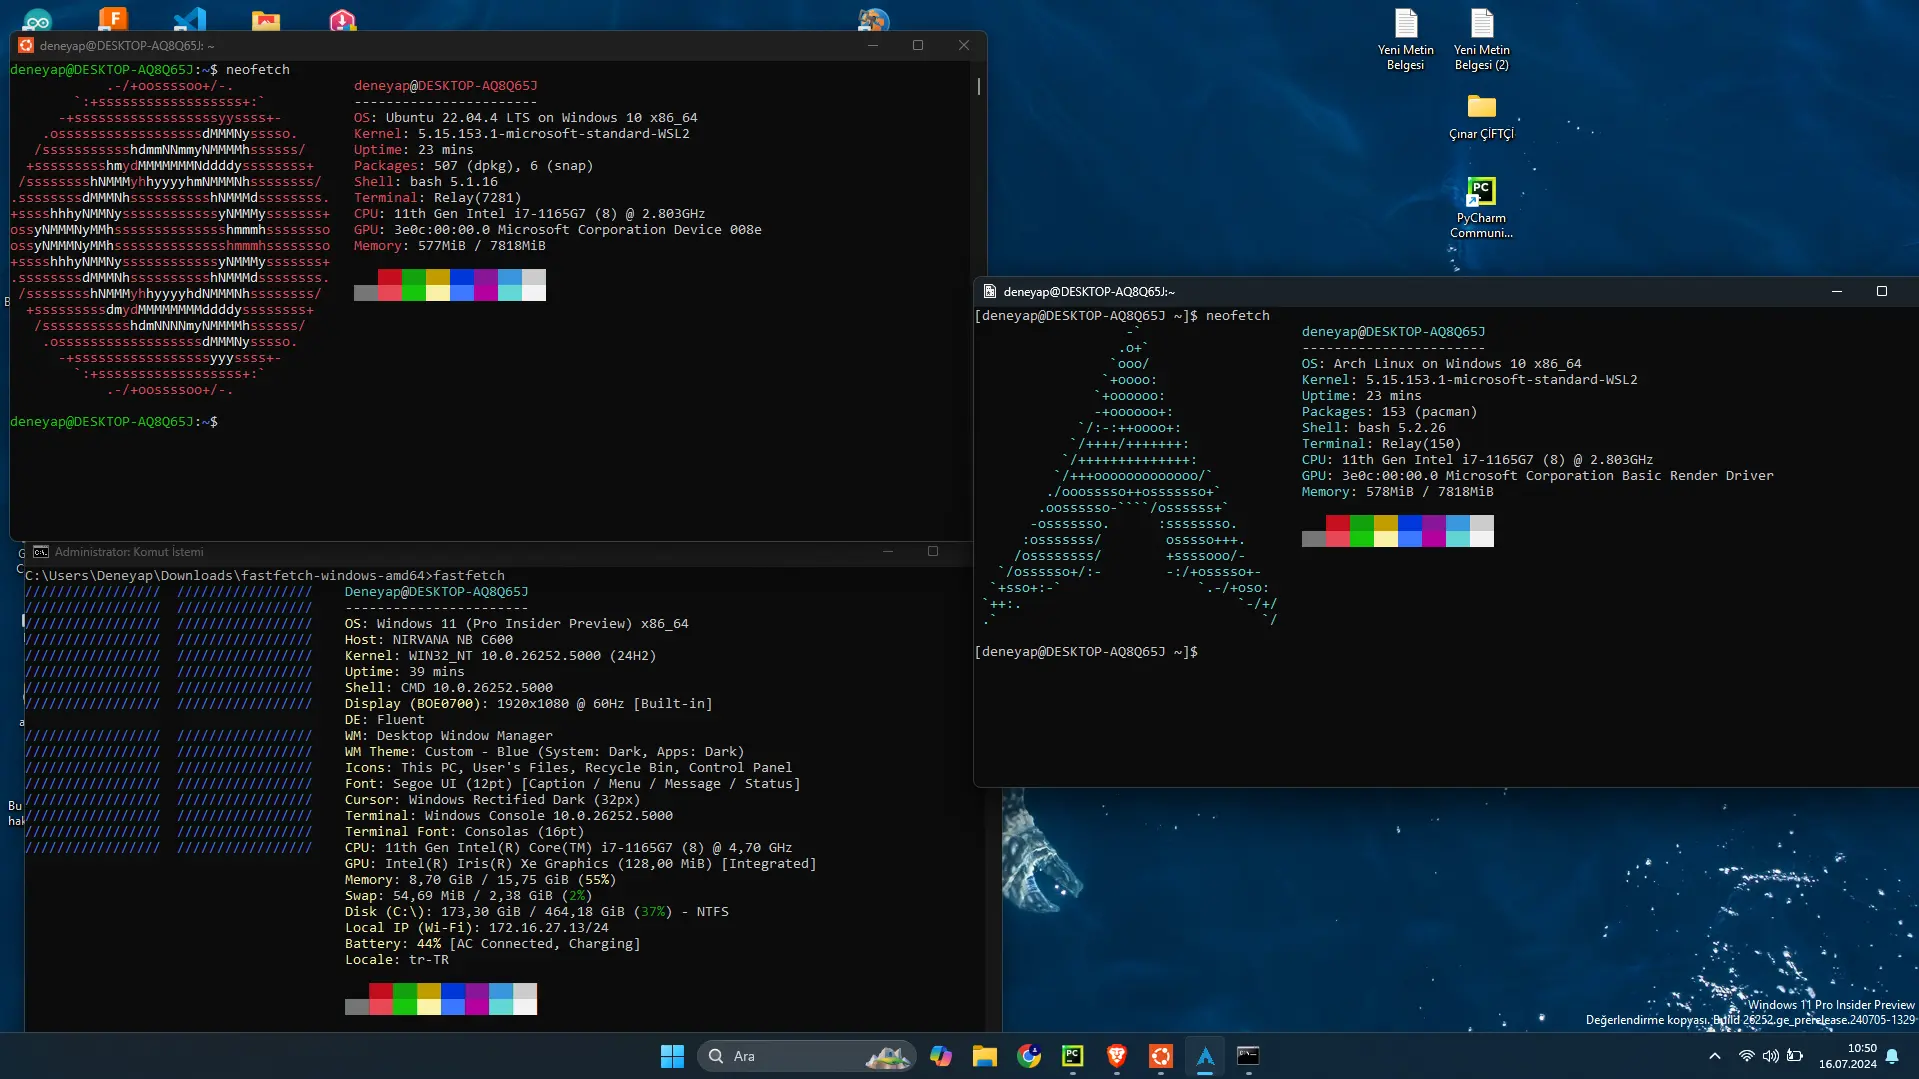The image size is (1919, 1079).
Task: Click the empty prompt in the Arch terminal
Action: pyautogui.click(x=1086, y=652)
